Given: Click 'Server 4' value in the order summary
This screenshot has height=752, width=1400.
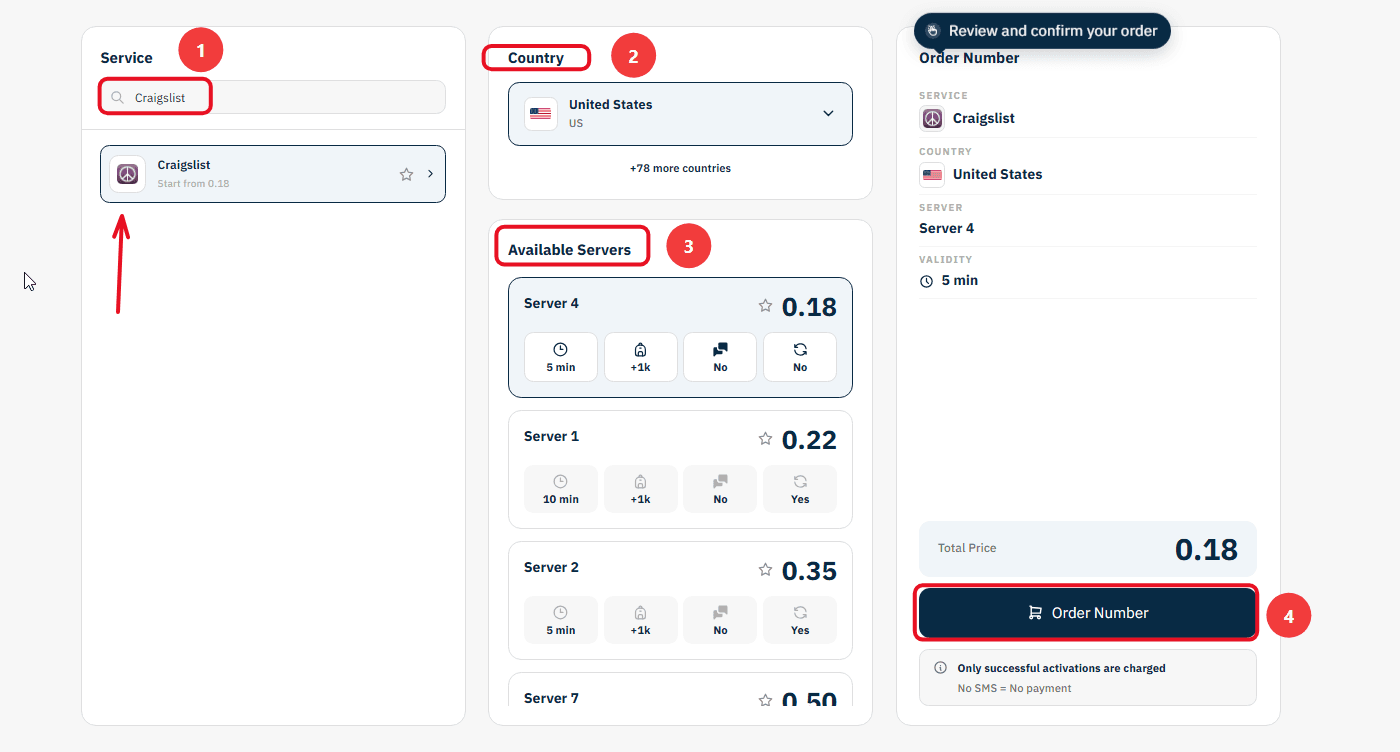Looking at the screenshot, I should coord(946,228).
